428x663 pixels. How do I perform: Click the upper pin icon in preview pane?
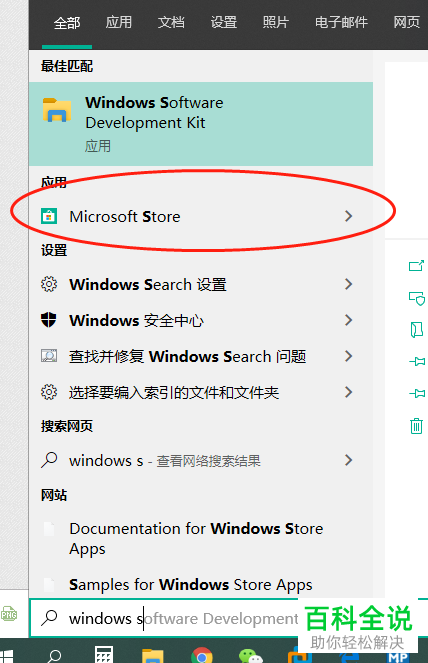tap(417, 362)
